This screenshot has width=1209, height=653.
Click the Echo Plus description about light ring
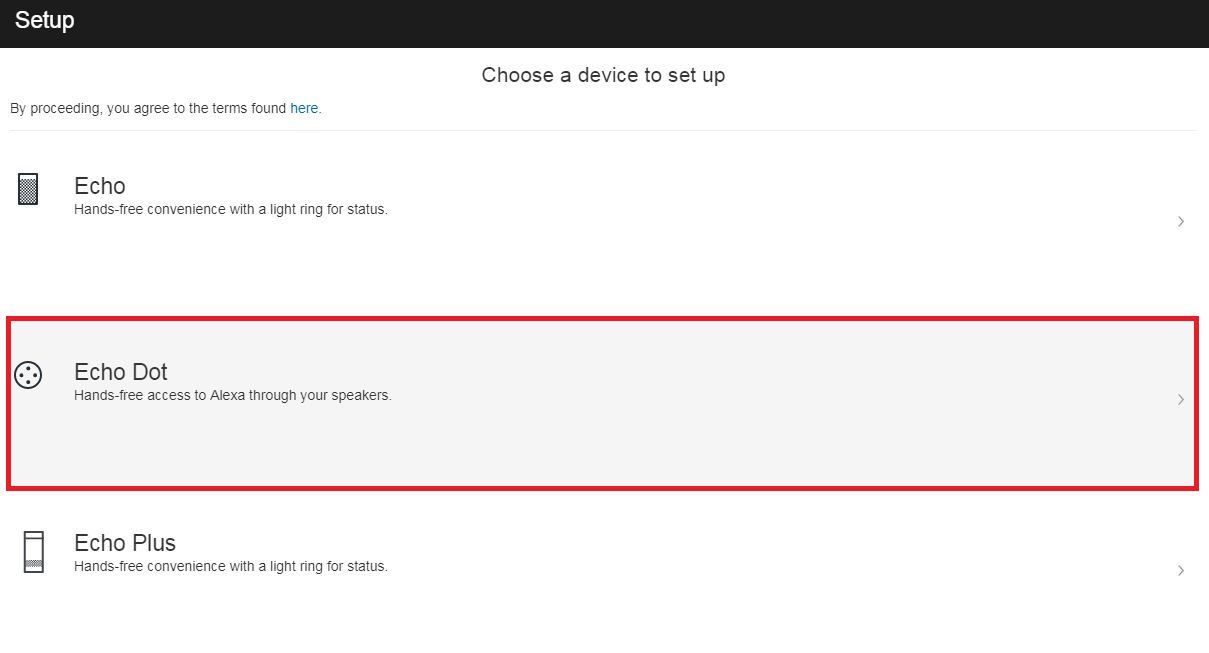pos(231,566)
